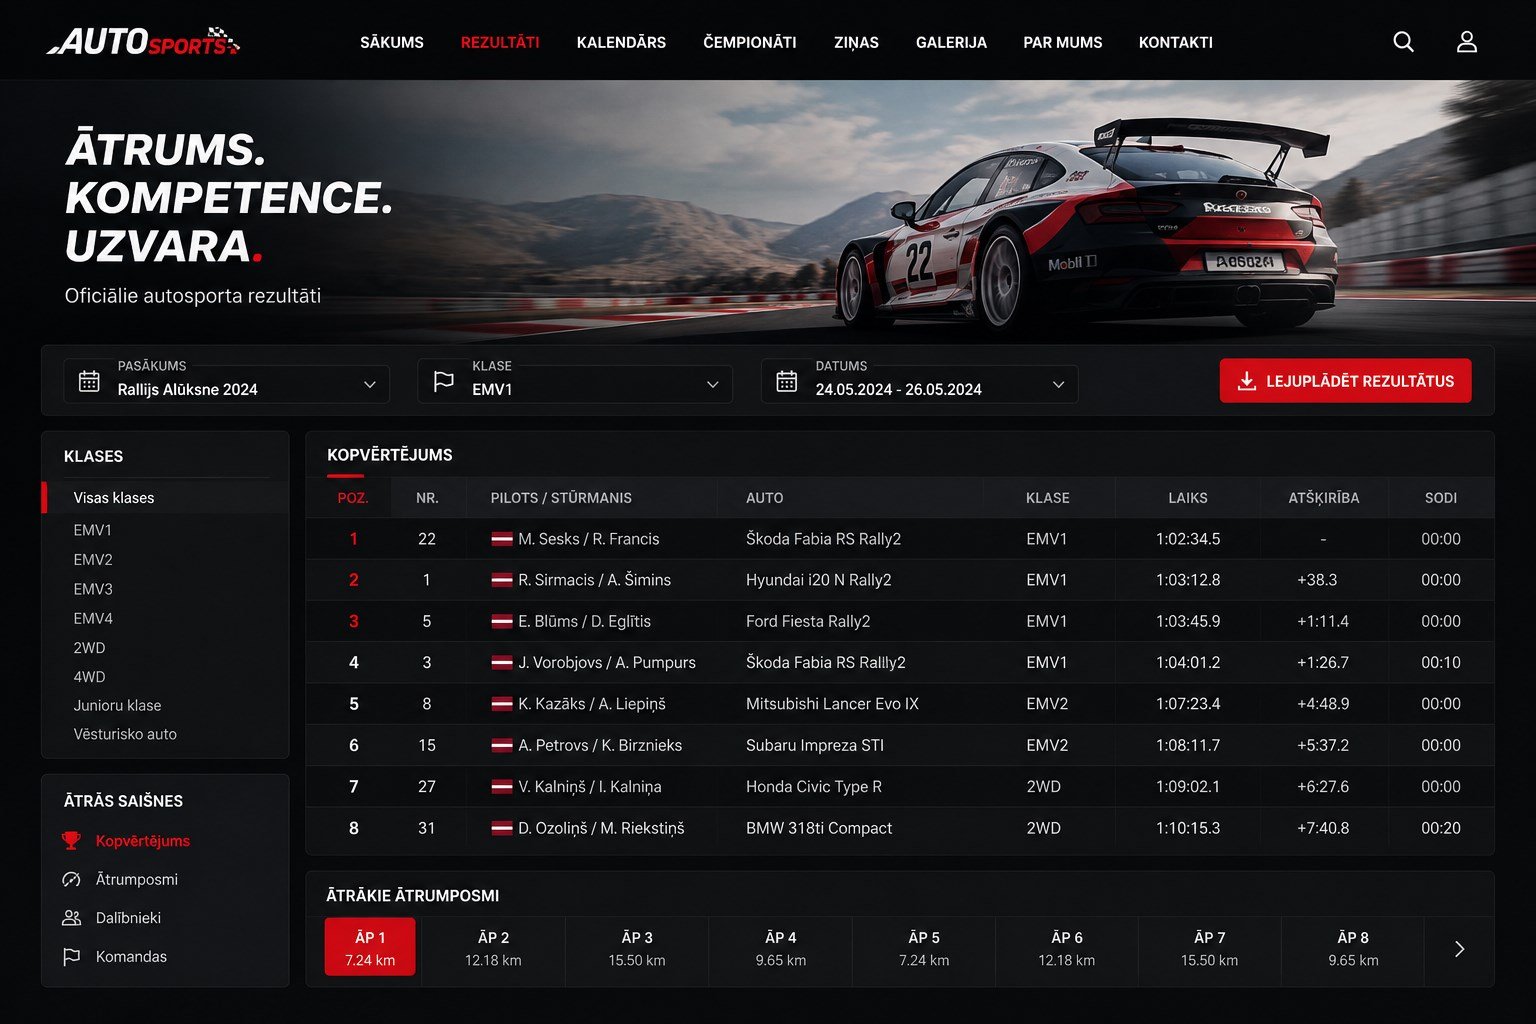
Task: Sort table by Atšķirība column header
Action: coord(1324,498)
